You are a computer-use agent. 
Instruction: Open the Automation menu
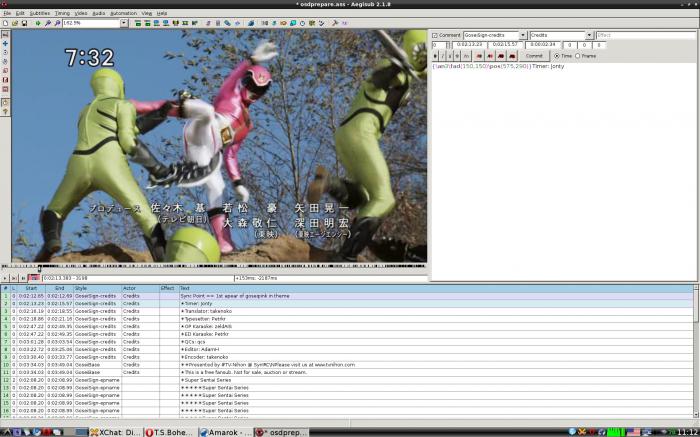(x=123, y=13)
